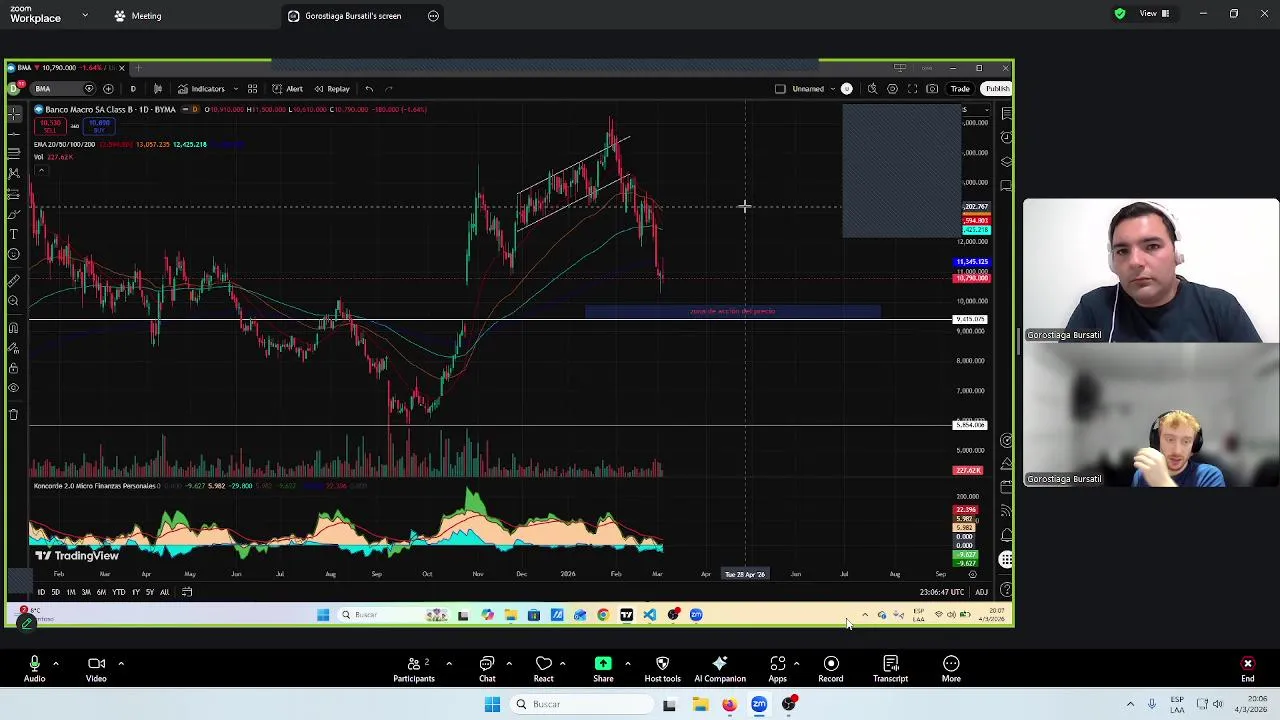Image resolution: width=1280 pixels, height=720 pixels.
Task: Open the fib retracement tool icon
Action: pyautogui.click(x=14, y=154)
